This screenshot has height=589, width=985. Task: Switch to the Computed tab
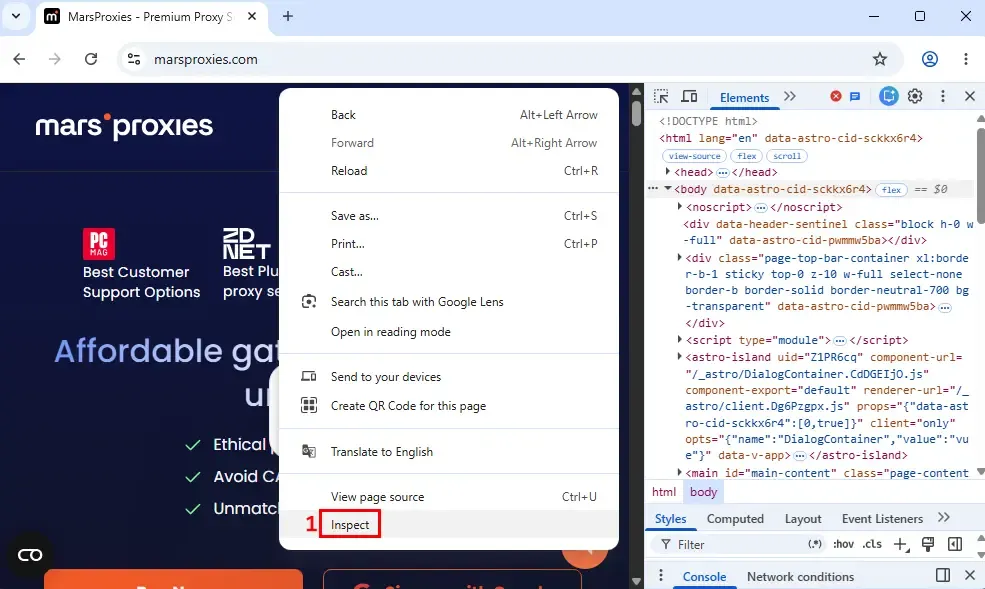[735, 519]
